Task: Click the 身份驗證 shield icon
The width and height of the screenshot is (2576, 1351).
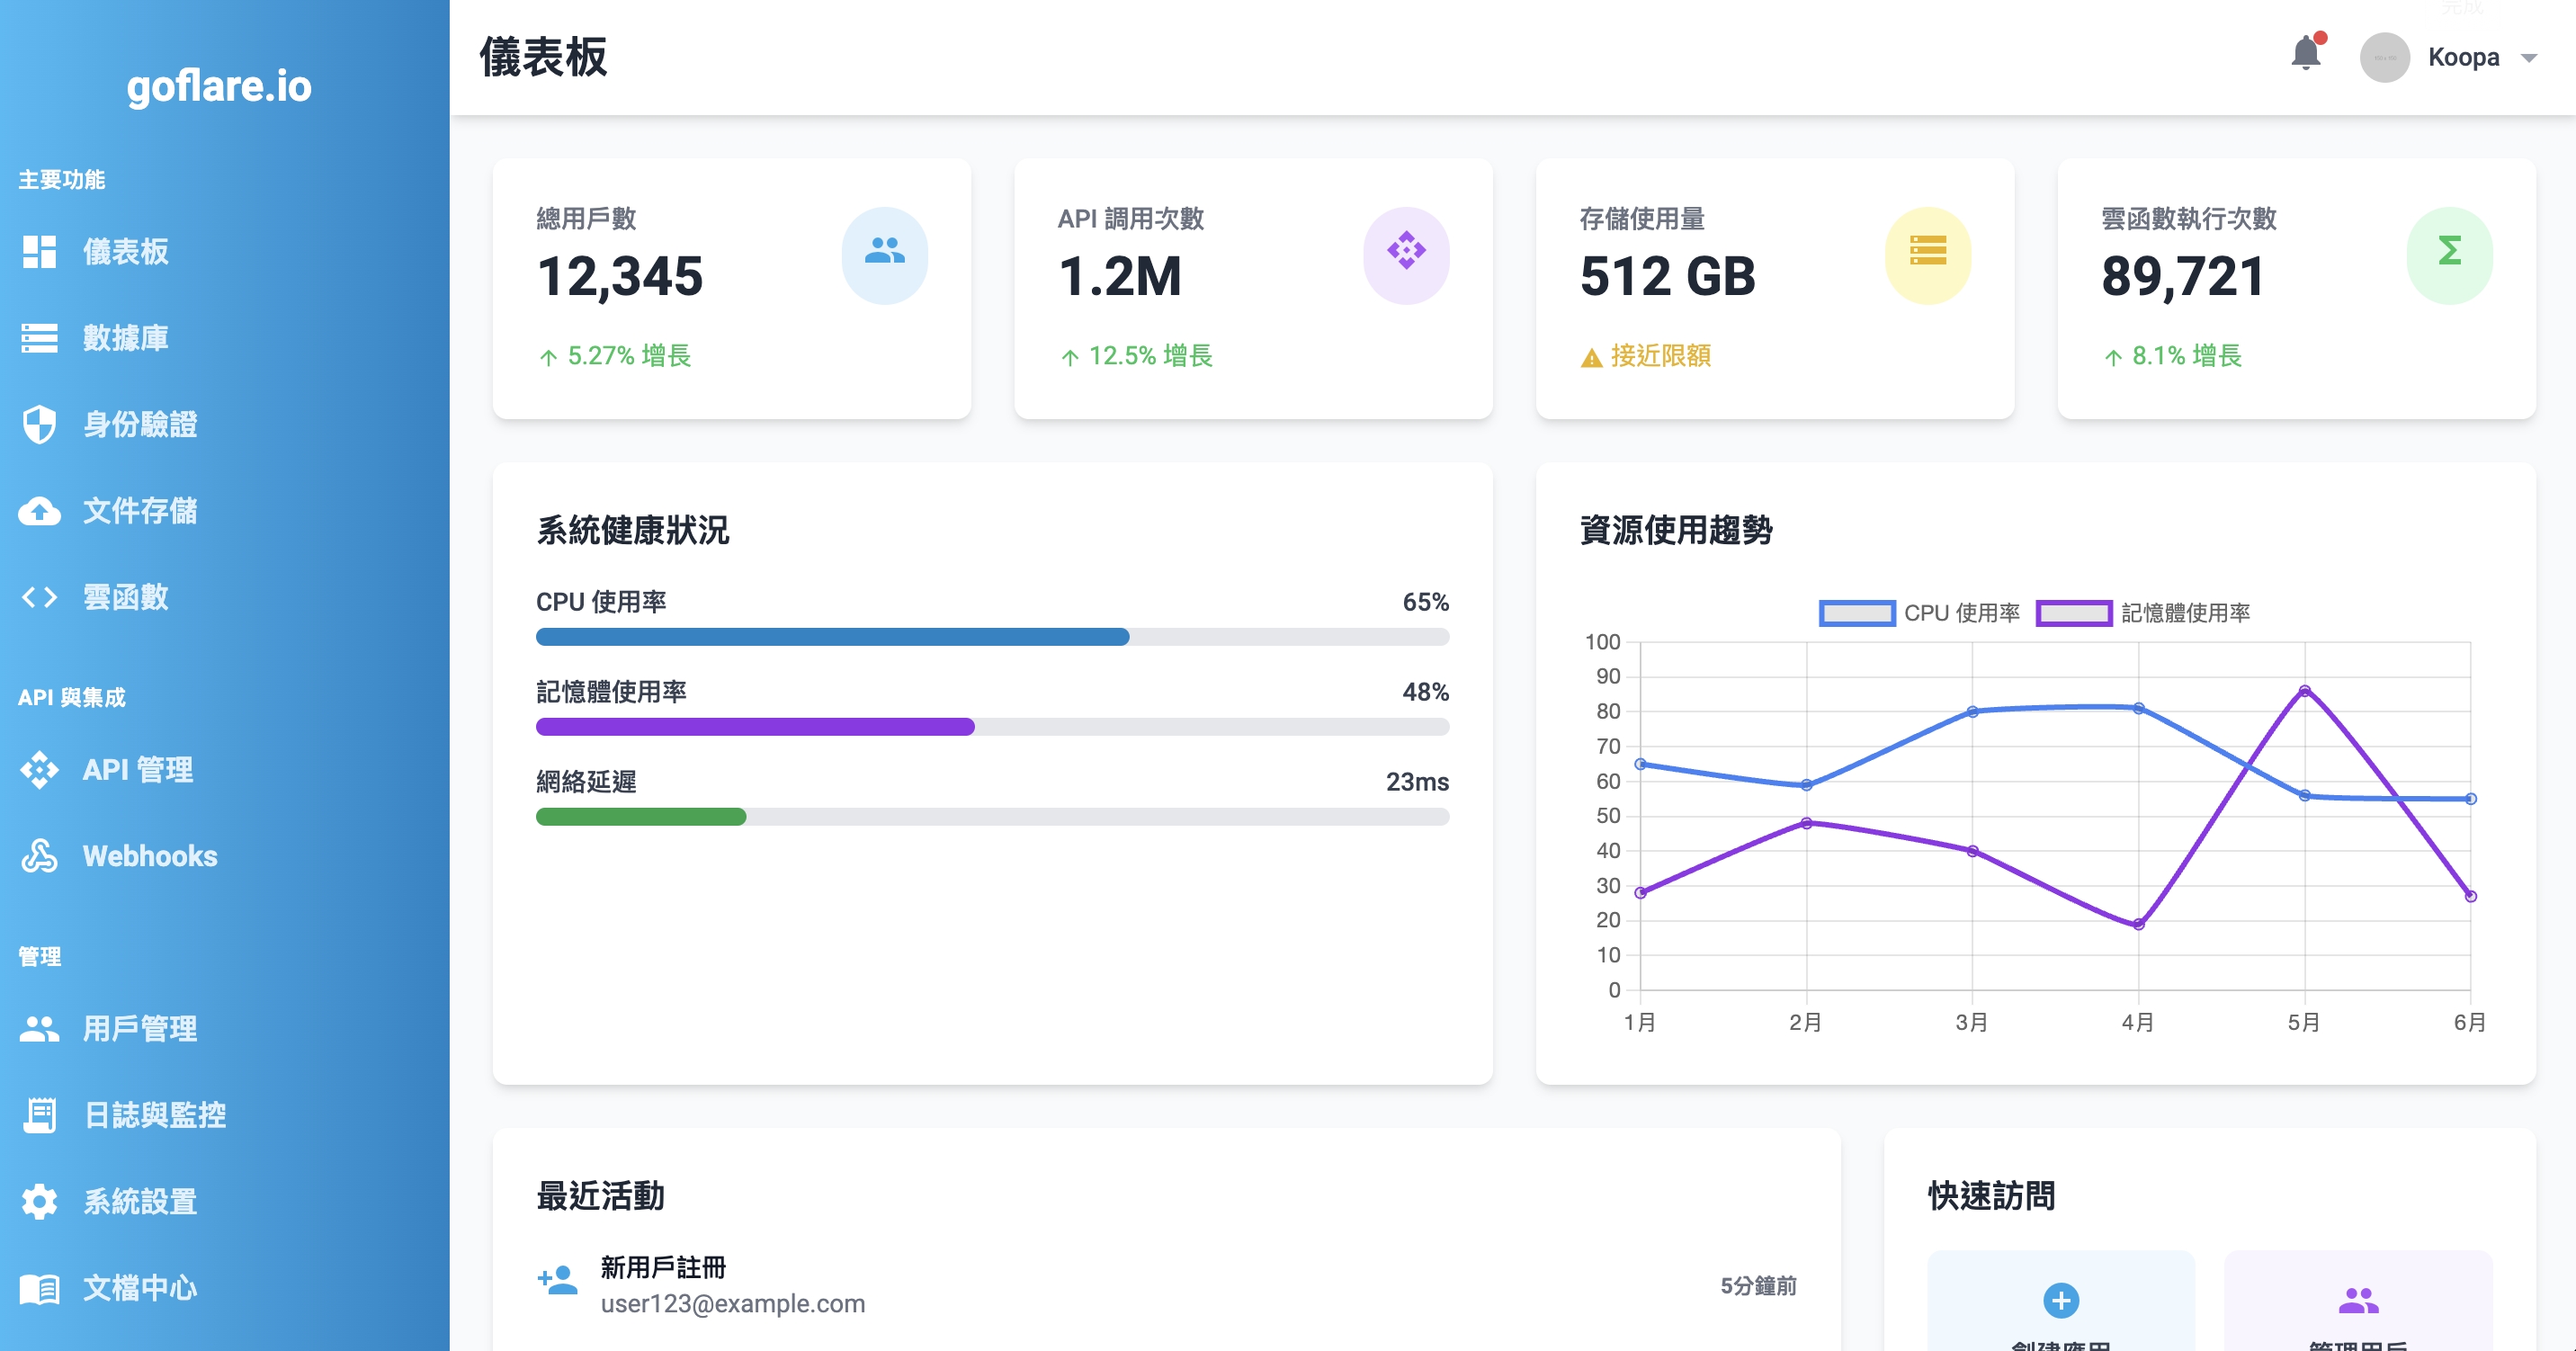Action: click(40, 424)
